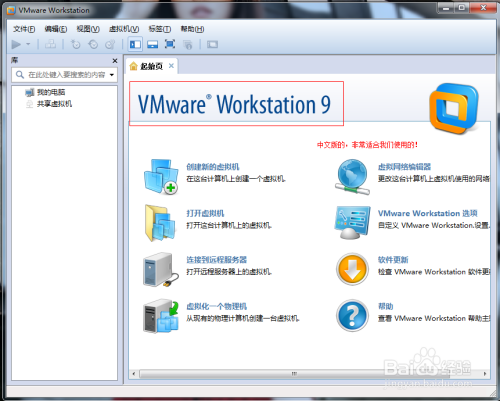Click the connect to remote server icon
Viewport: 500px width, 401px height.
point(161,269)
